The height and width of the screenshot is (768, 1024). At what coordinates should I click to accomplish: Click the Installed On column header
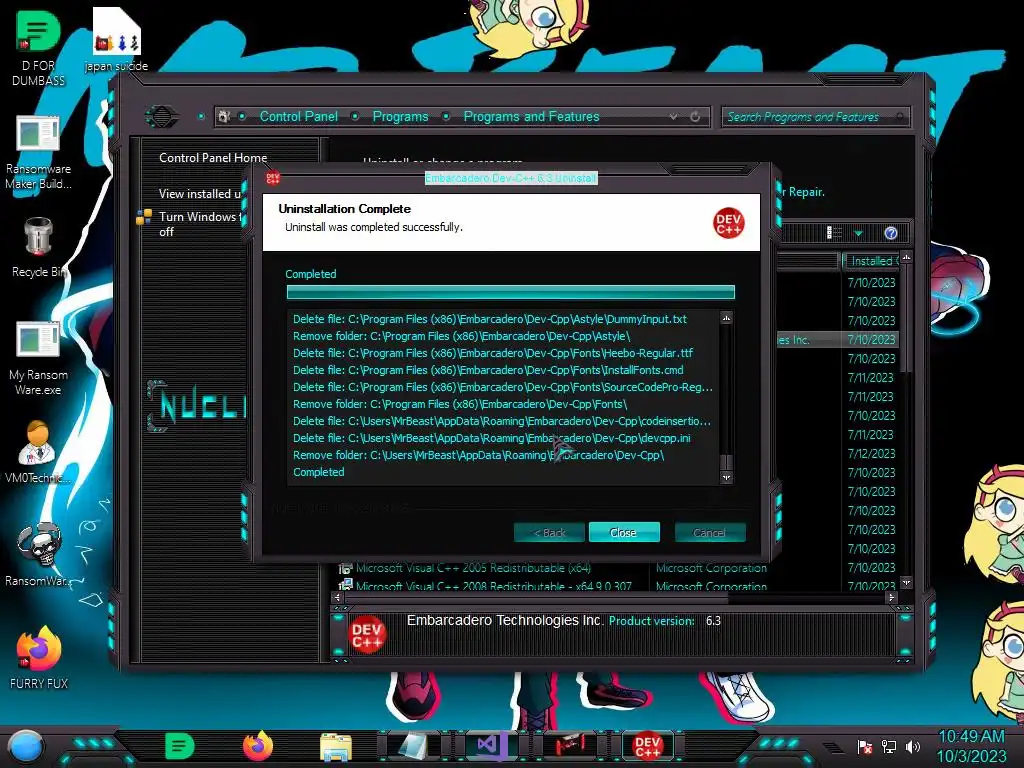point(871,261)
